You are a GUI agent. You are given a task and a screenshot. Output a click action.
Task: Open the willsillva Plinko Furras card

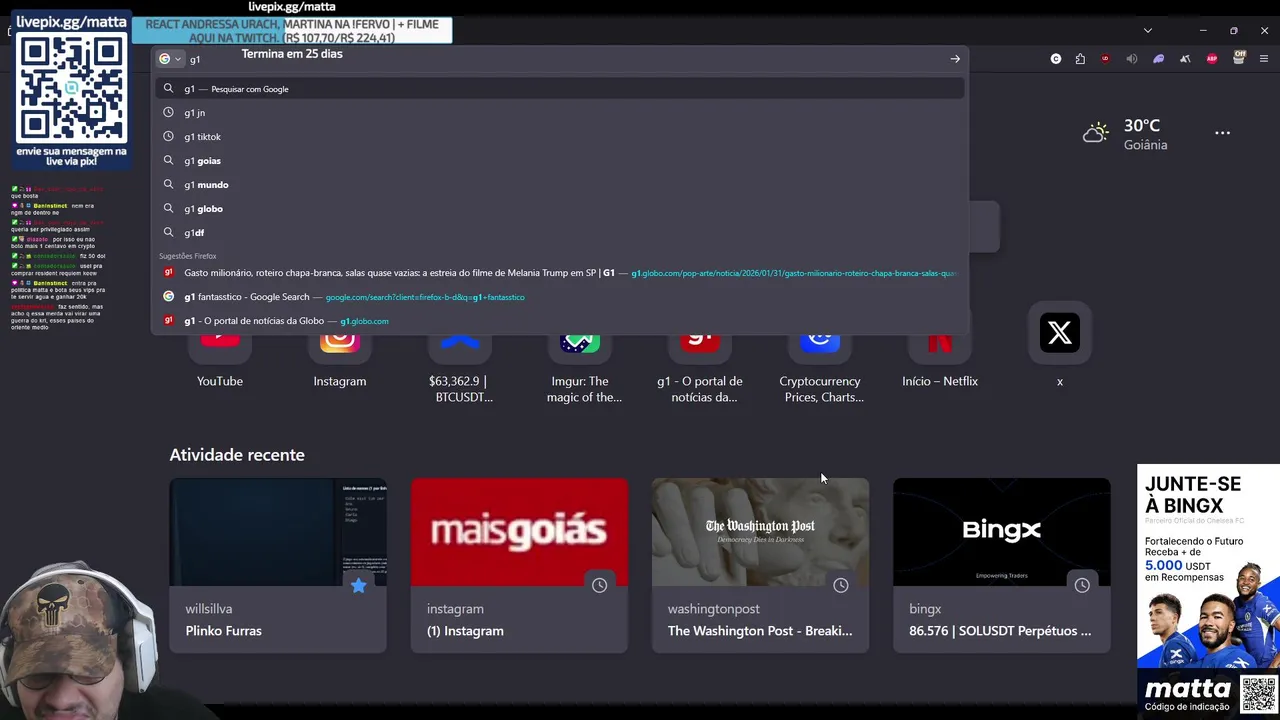(278, 566)
